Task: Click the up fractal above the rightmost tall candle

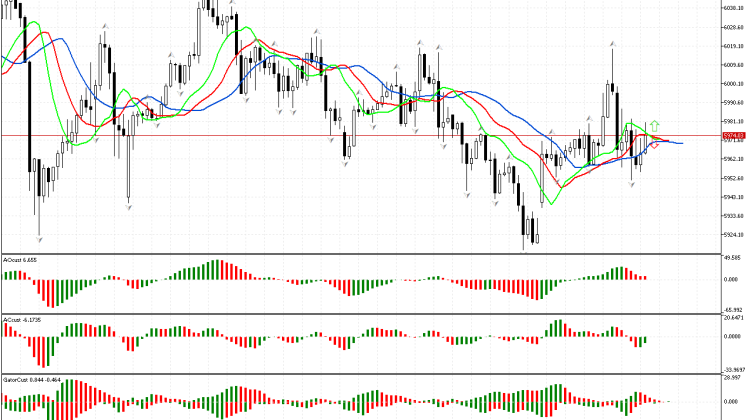Action: click(613, 44)
